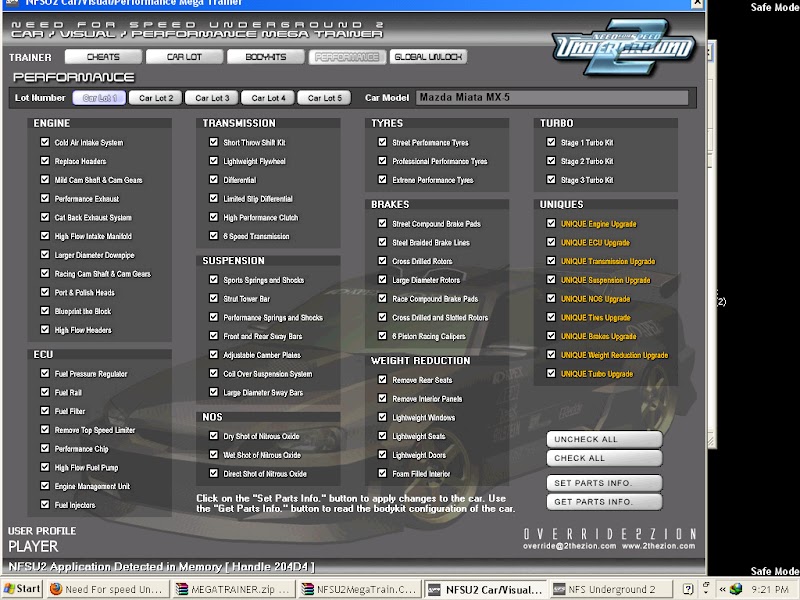This screenshot has height=600, width=800.
Task: Uncheck Foam Filled Interior
Action: pyautogui.click(x=382, y=473)
